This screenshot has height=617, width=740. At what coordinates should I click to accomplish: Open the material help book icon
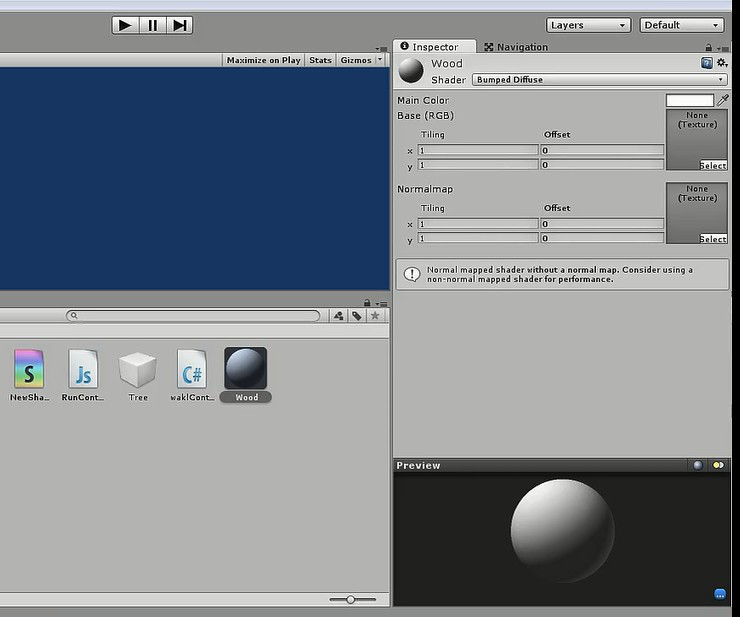(707, 63)
